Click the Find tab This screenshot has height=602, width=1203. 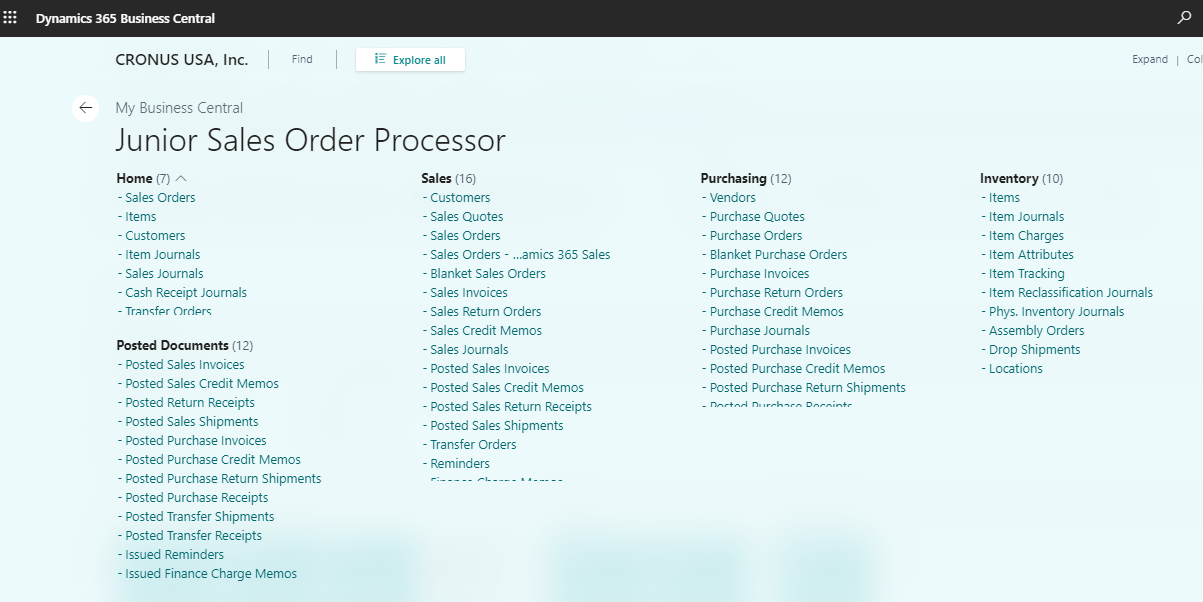pyautogui.click(x=302, y=60)
